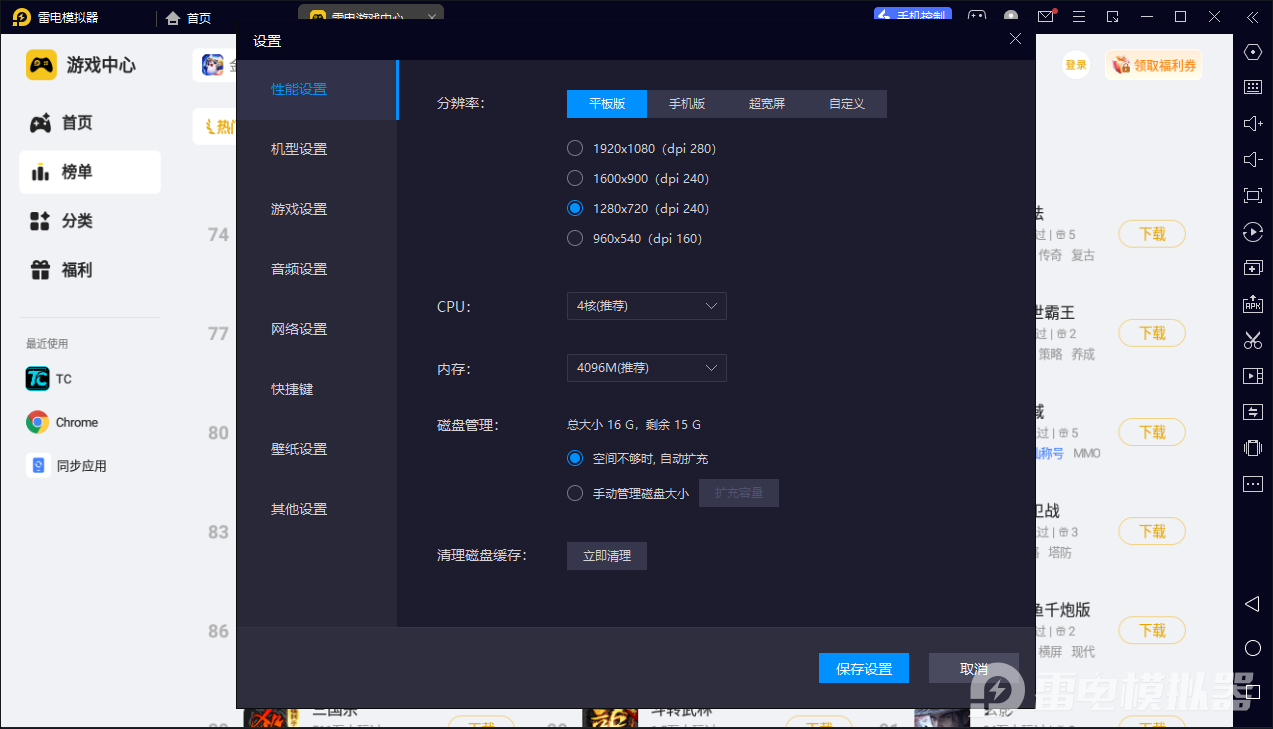Click the volume down speaker icon

coord(1253,160)
